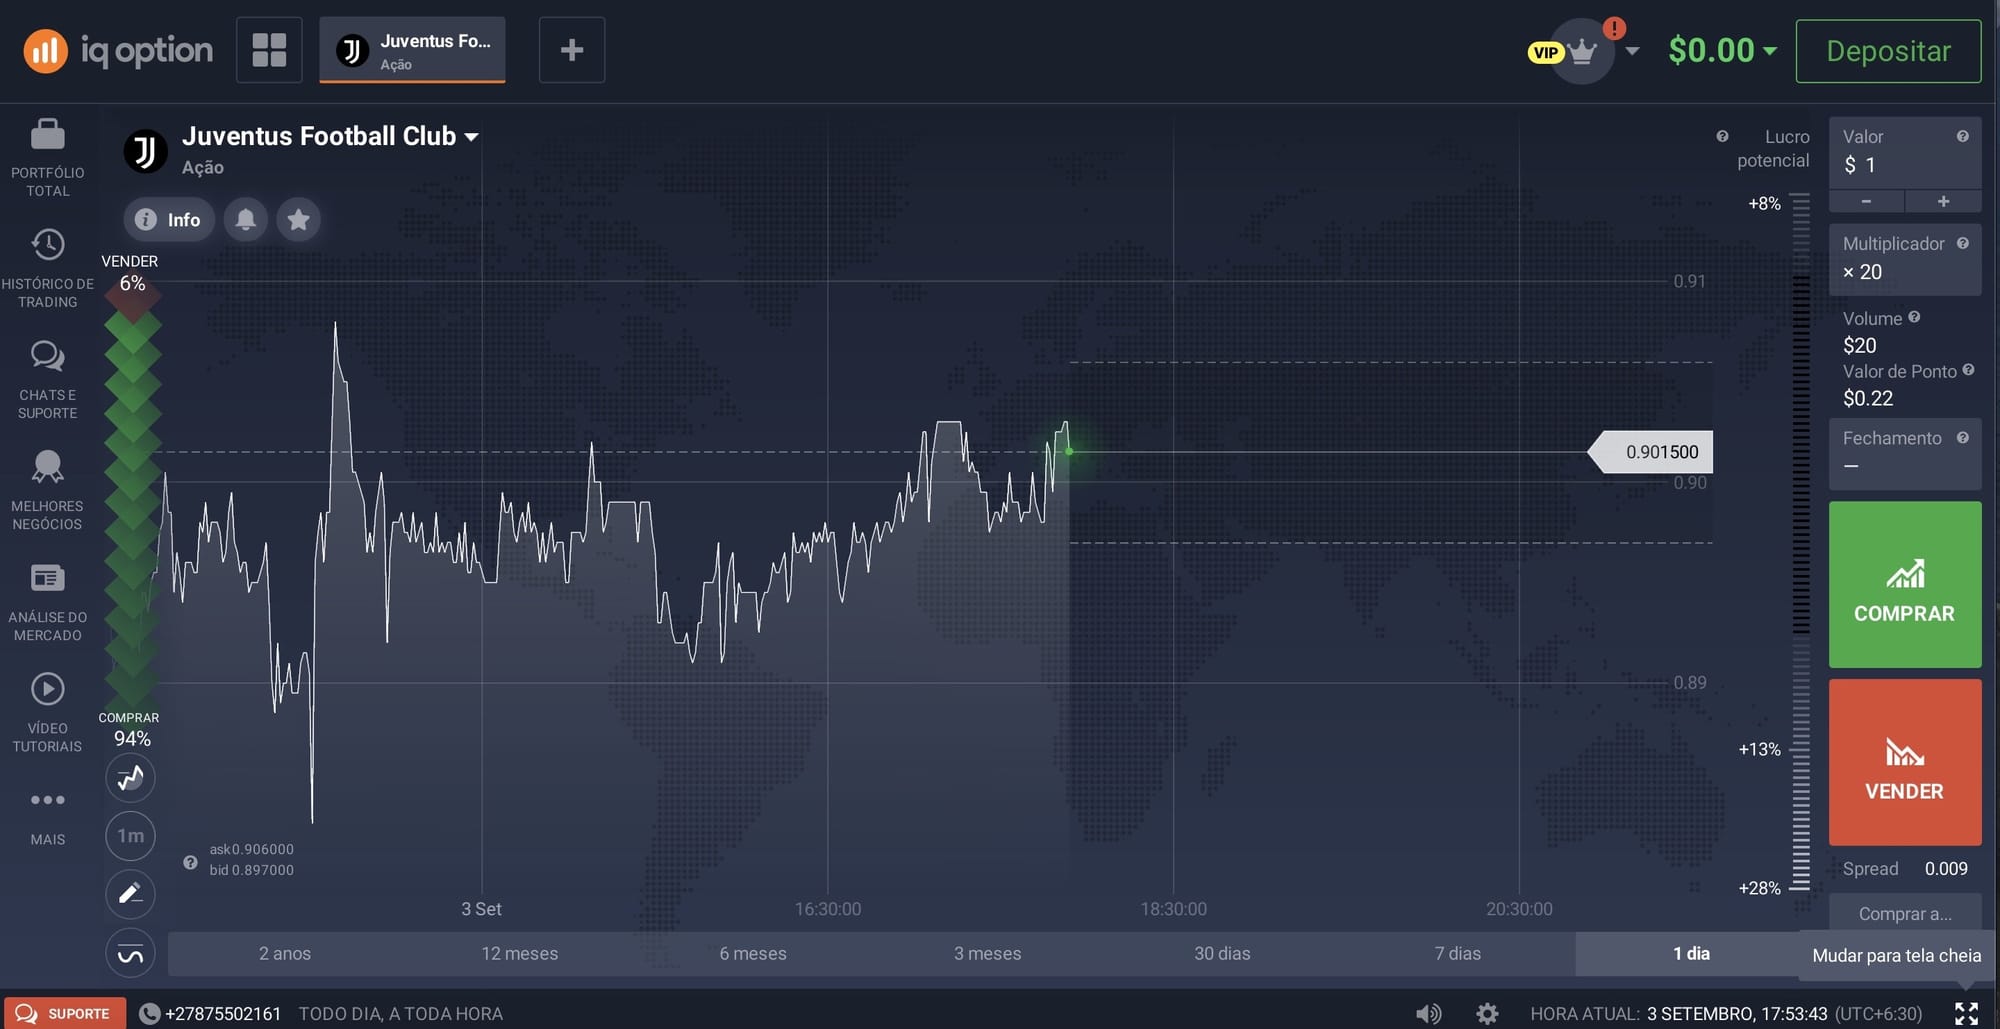Screen dimensions: 2000x1029
Task: Expand the profile arrow next to VIP
Action: click(x=1632, y=50)
